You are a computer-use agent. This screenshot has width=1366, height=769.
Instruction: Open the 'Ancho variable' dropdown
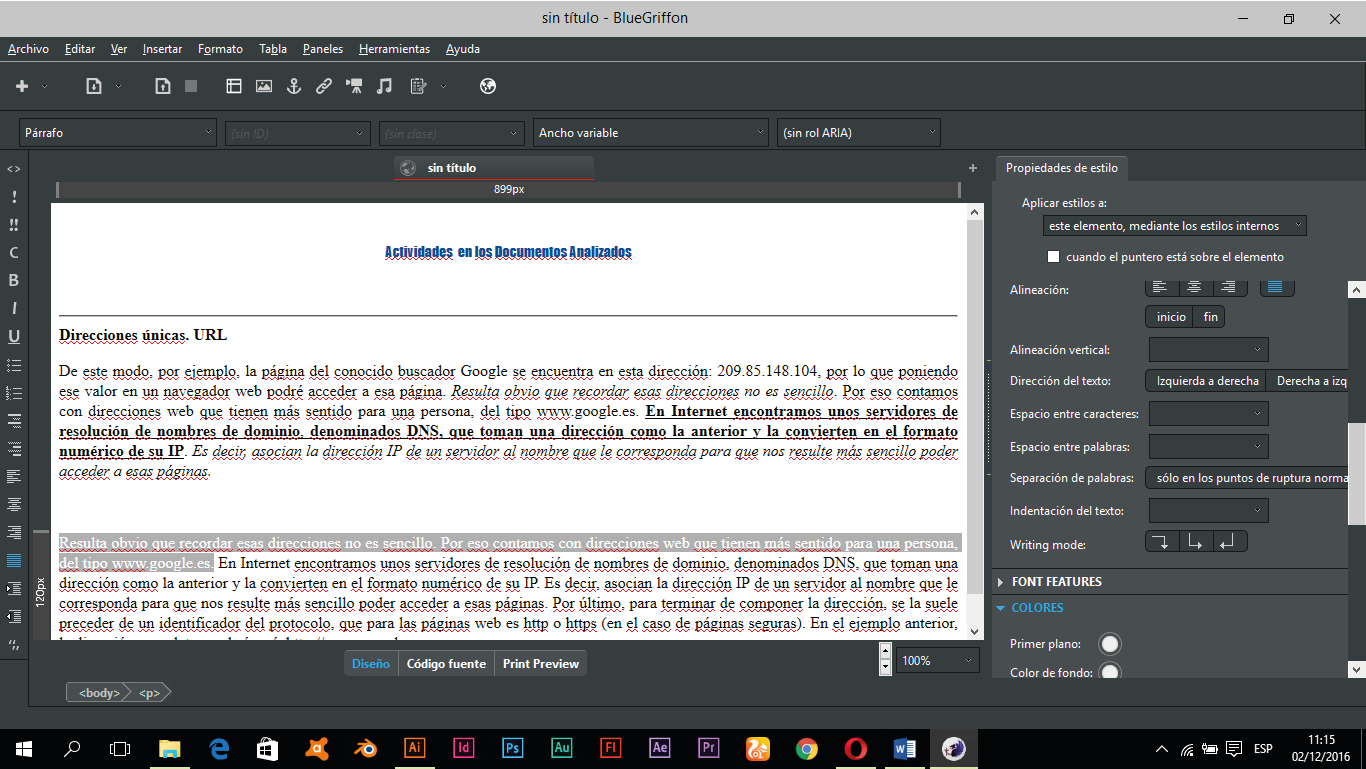point(651,132)
